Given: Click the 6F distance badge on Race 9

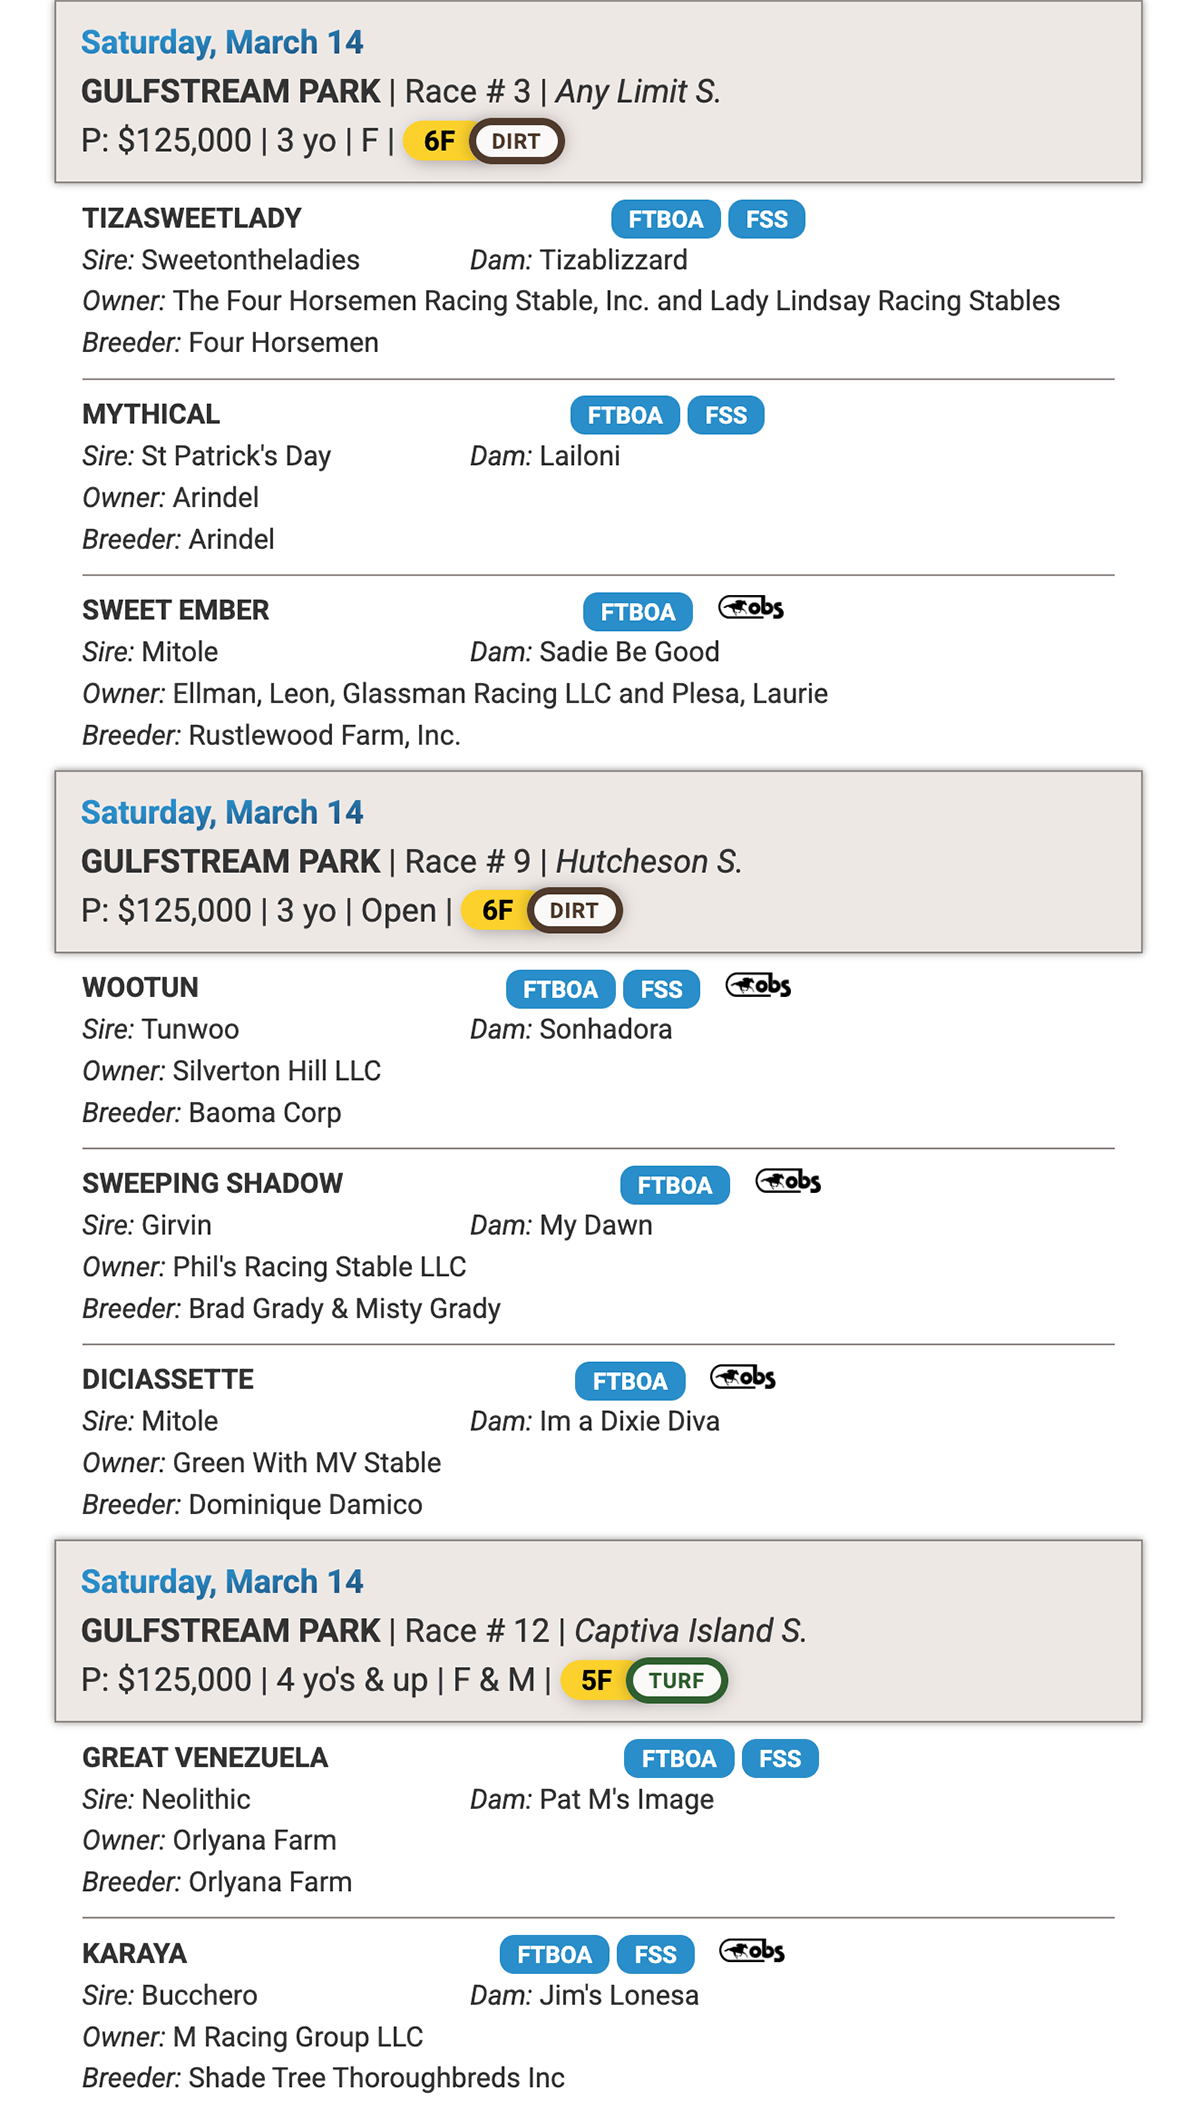Looking at the screenshot, I should click(497, 911).
